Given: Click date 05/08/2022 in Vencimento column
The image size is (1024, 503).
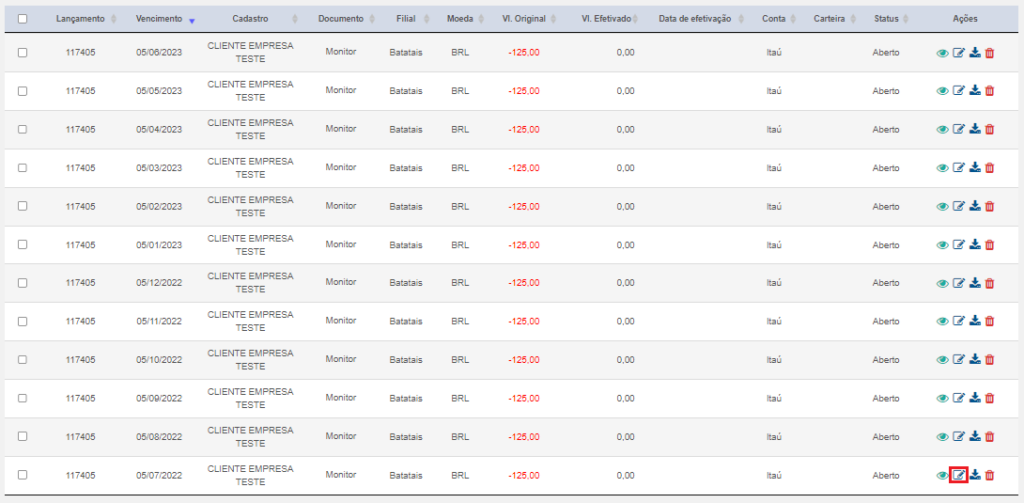Looking at the screenshot, I should tap(159, 436).
